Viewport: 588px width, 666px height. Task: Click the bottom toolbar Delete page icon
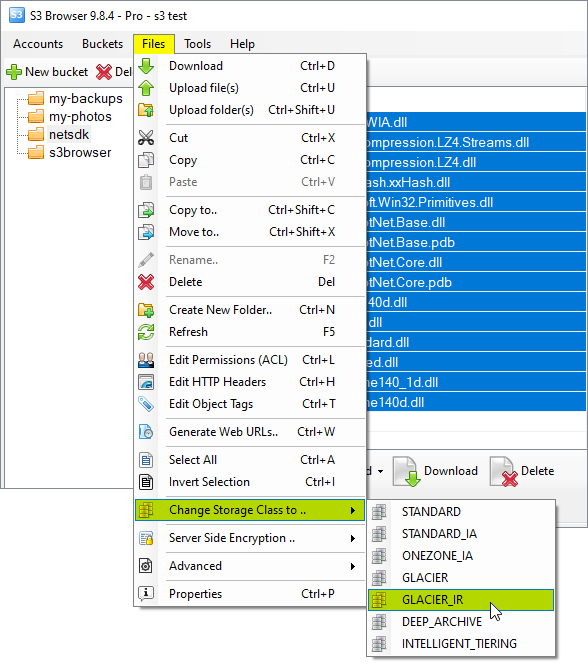[x=504, y=471]
